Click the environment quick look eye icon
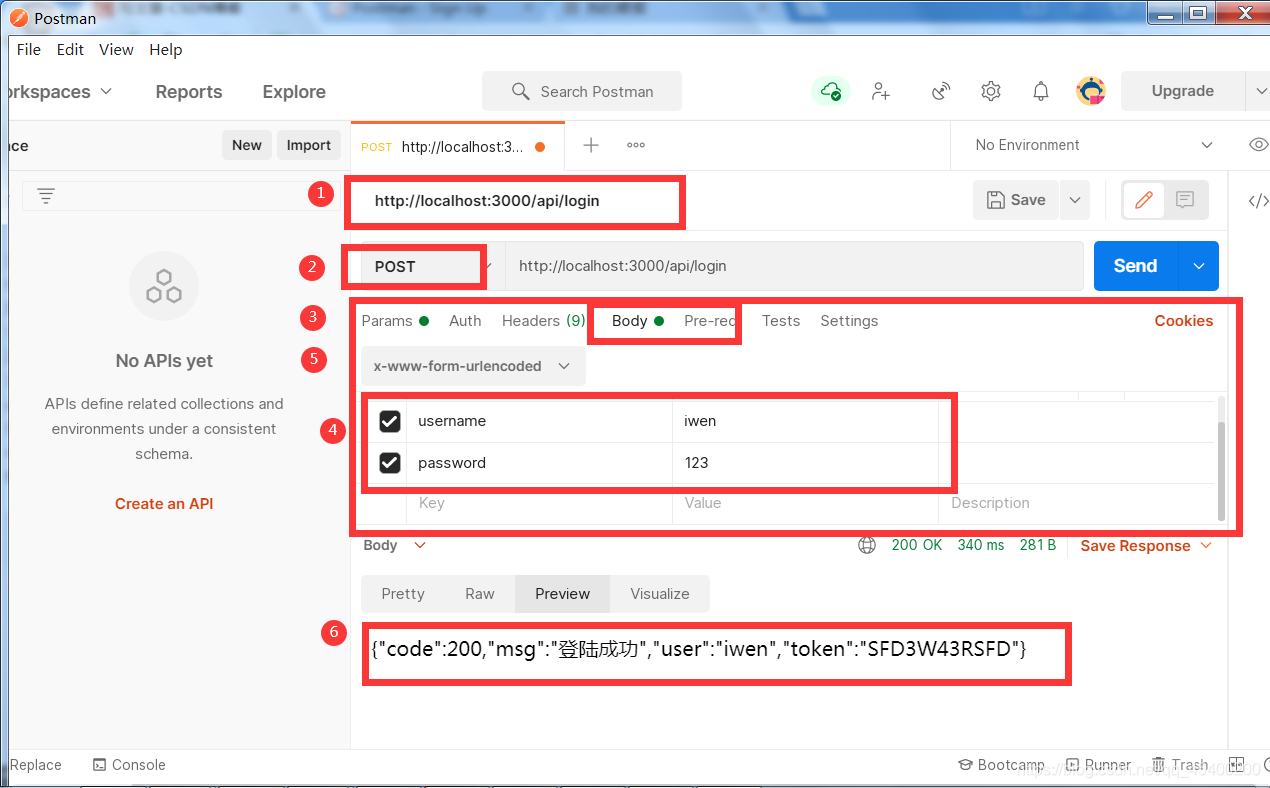Screen dimensions: 1270x788 1259,145
